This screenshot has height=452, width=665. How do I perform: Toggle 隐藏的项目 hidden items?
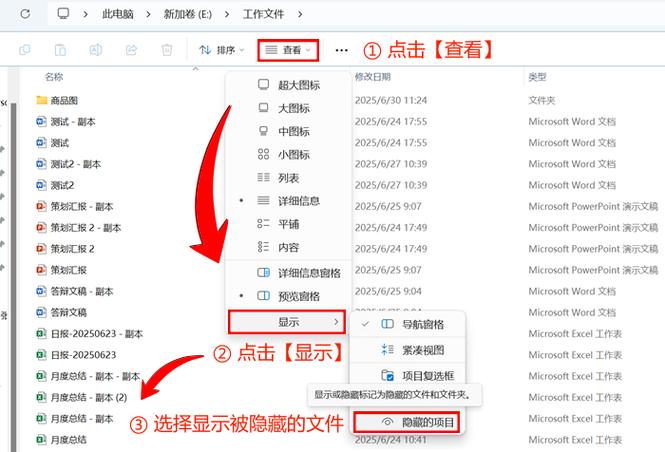[407, 422]
